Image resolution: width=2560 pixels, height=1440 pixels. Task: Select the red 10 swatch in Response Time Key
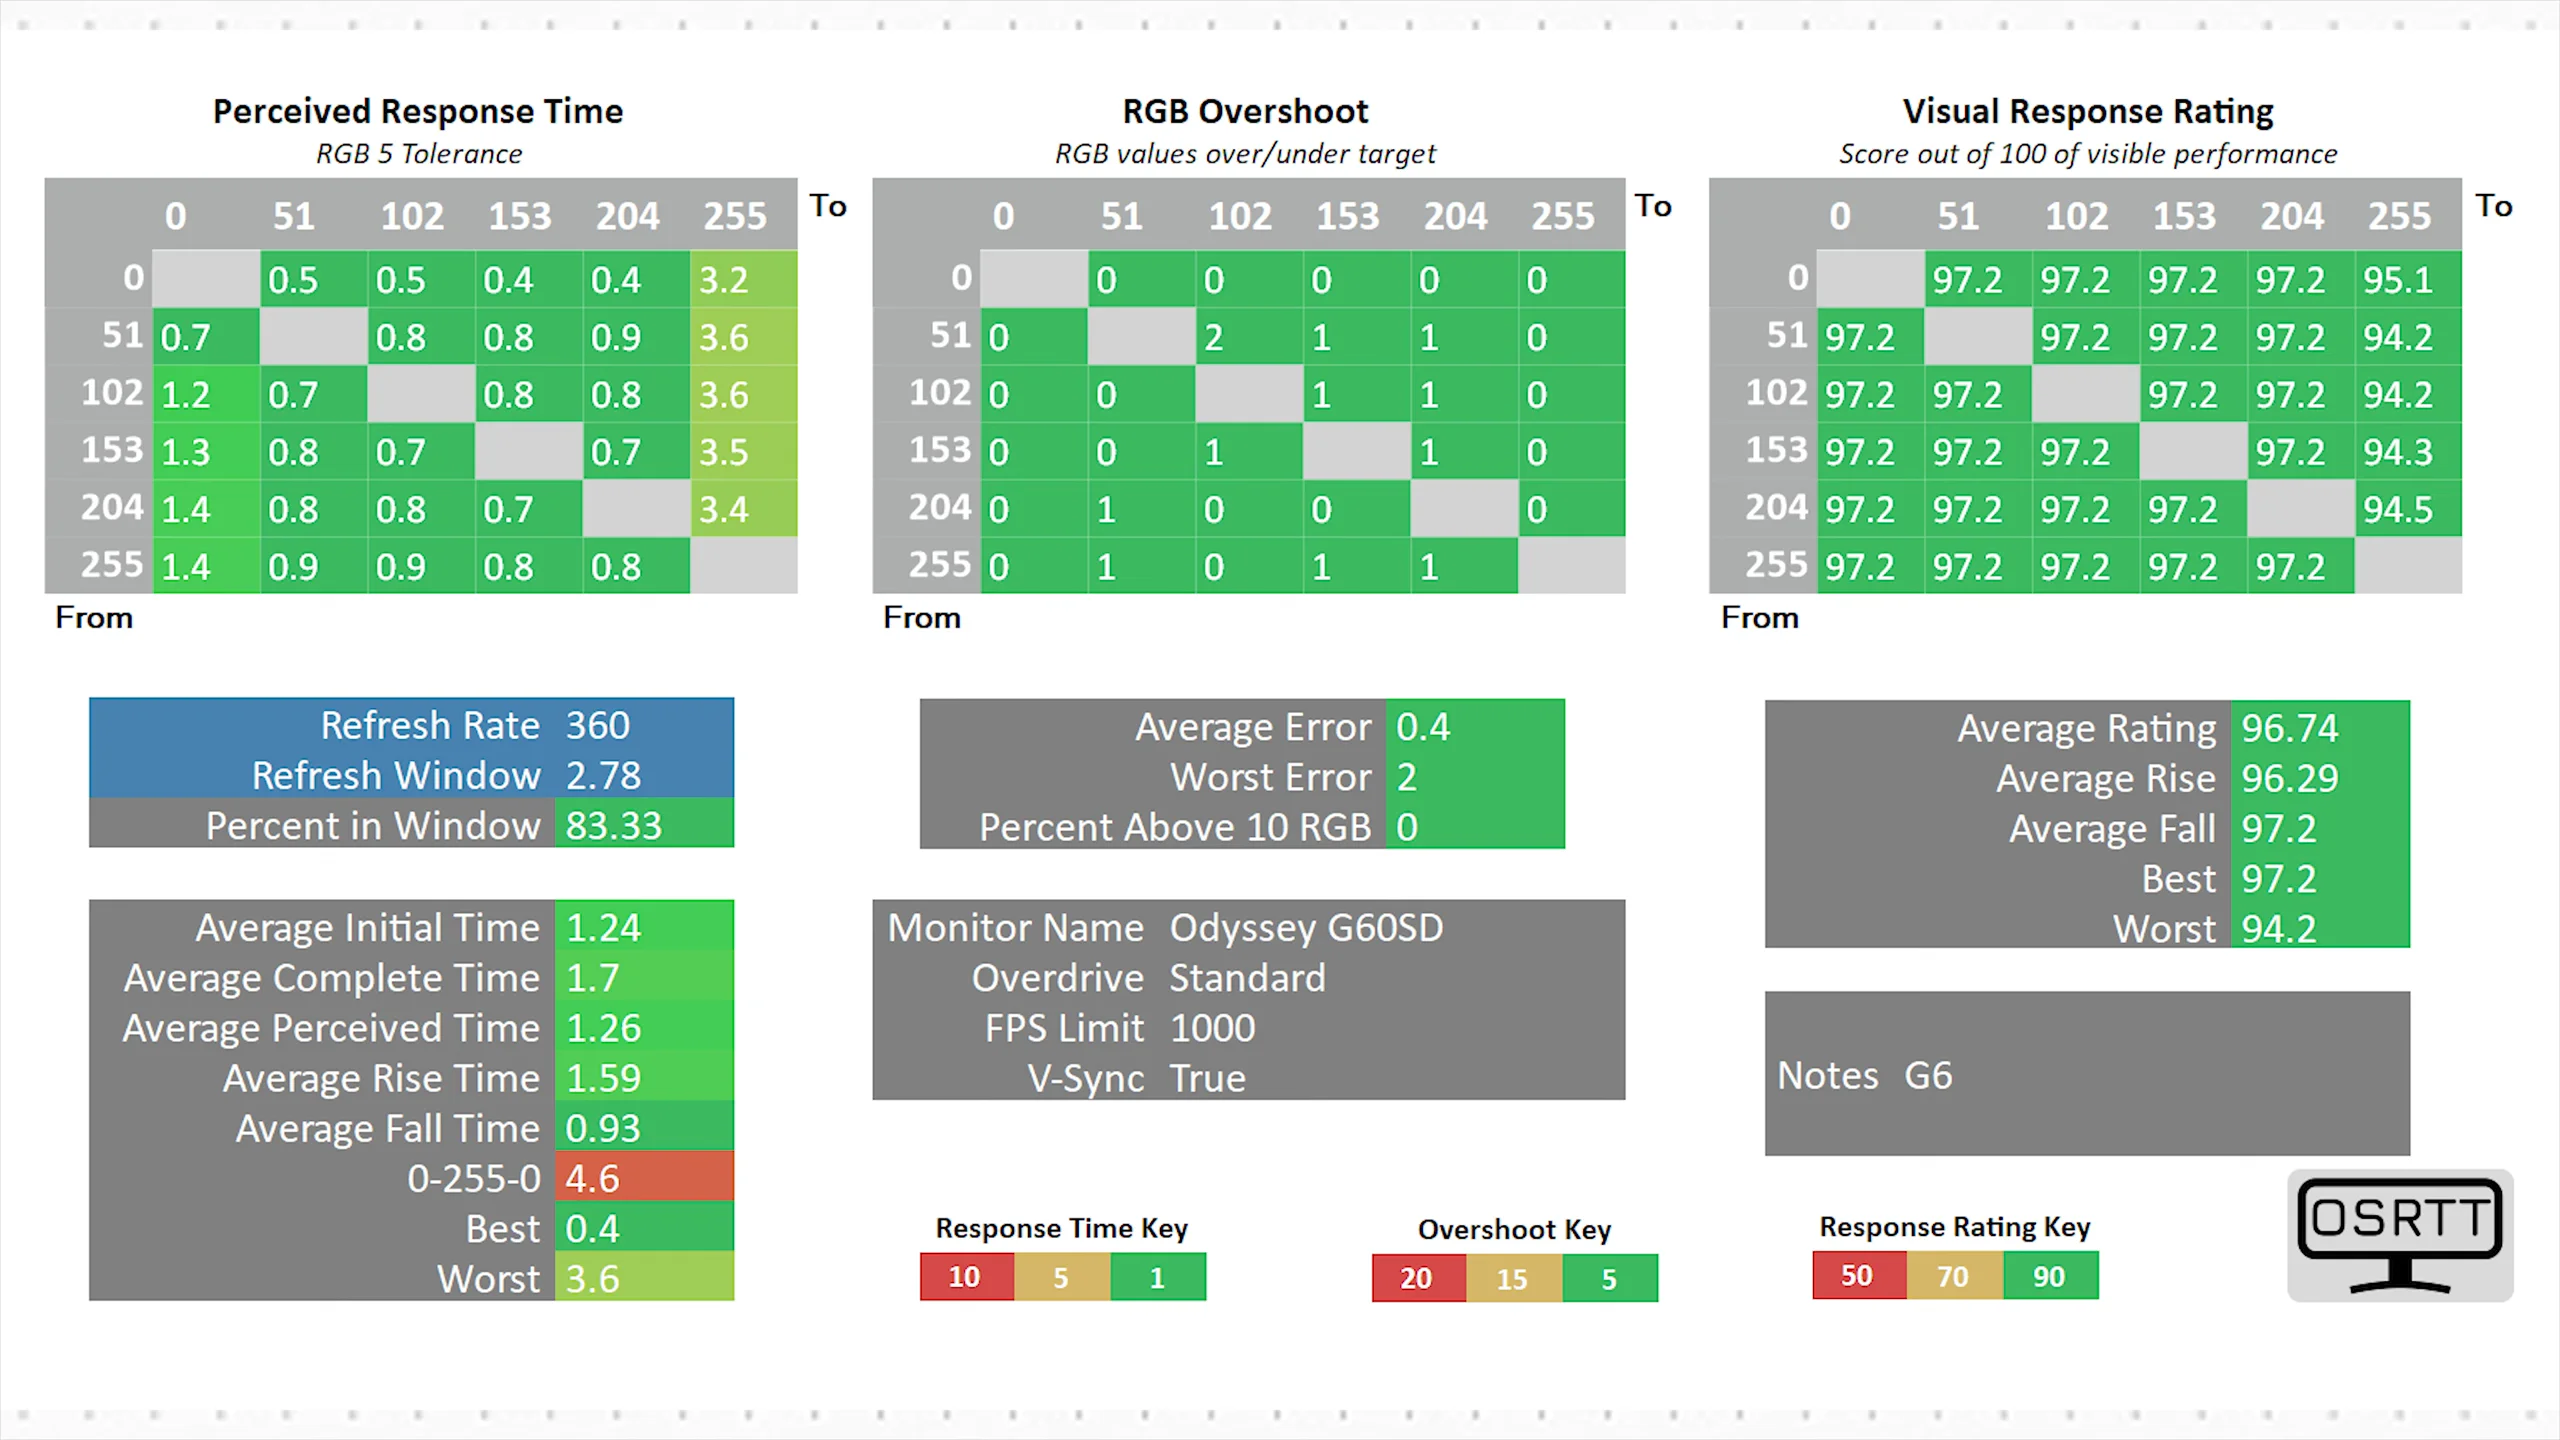pos(965,1277)
